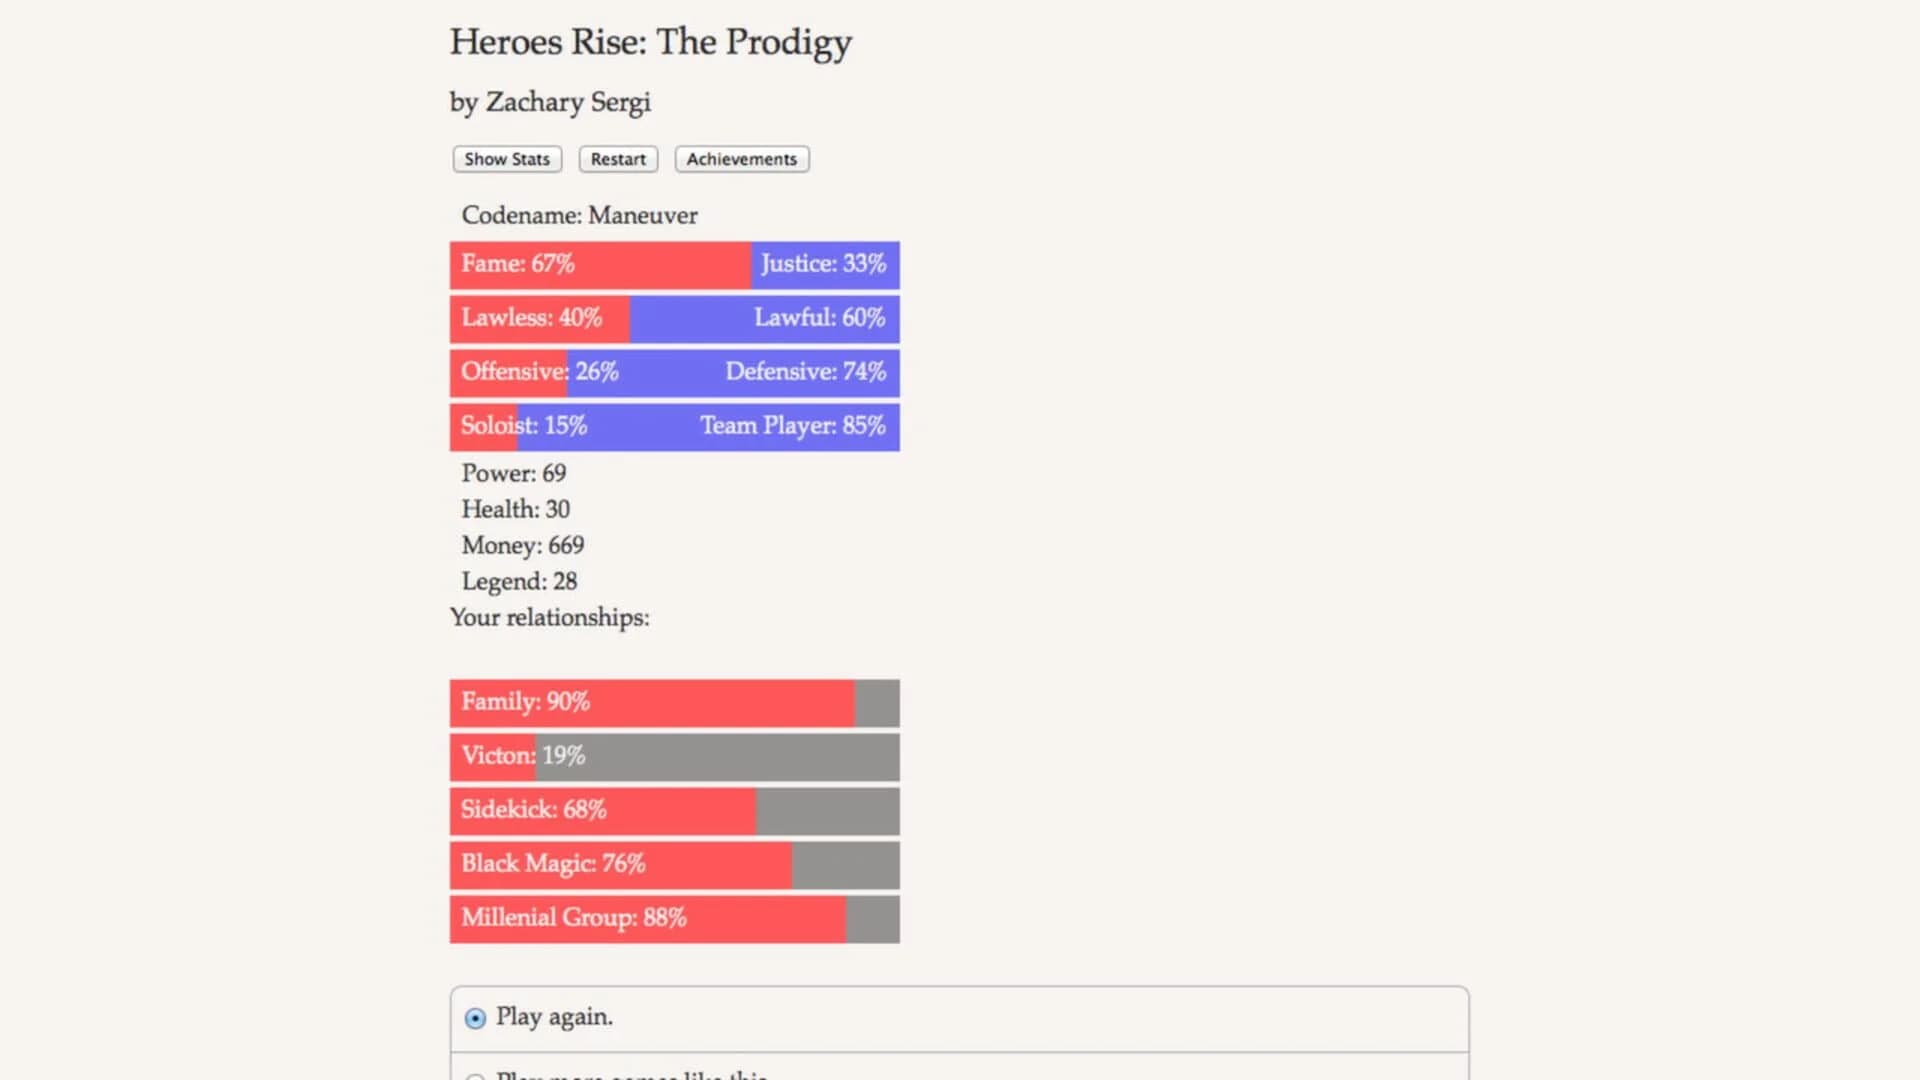Click the Victon relationship bar
The image size is (1920, 1080).
[674, 757]
